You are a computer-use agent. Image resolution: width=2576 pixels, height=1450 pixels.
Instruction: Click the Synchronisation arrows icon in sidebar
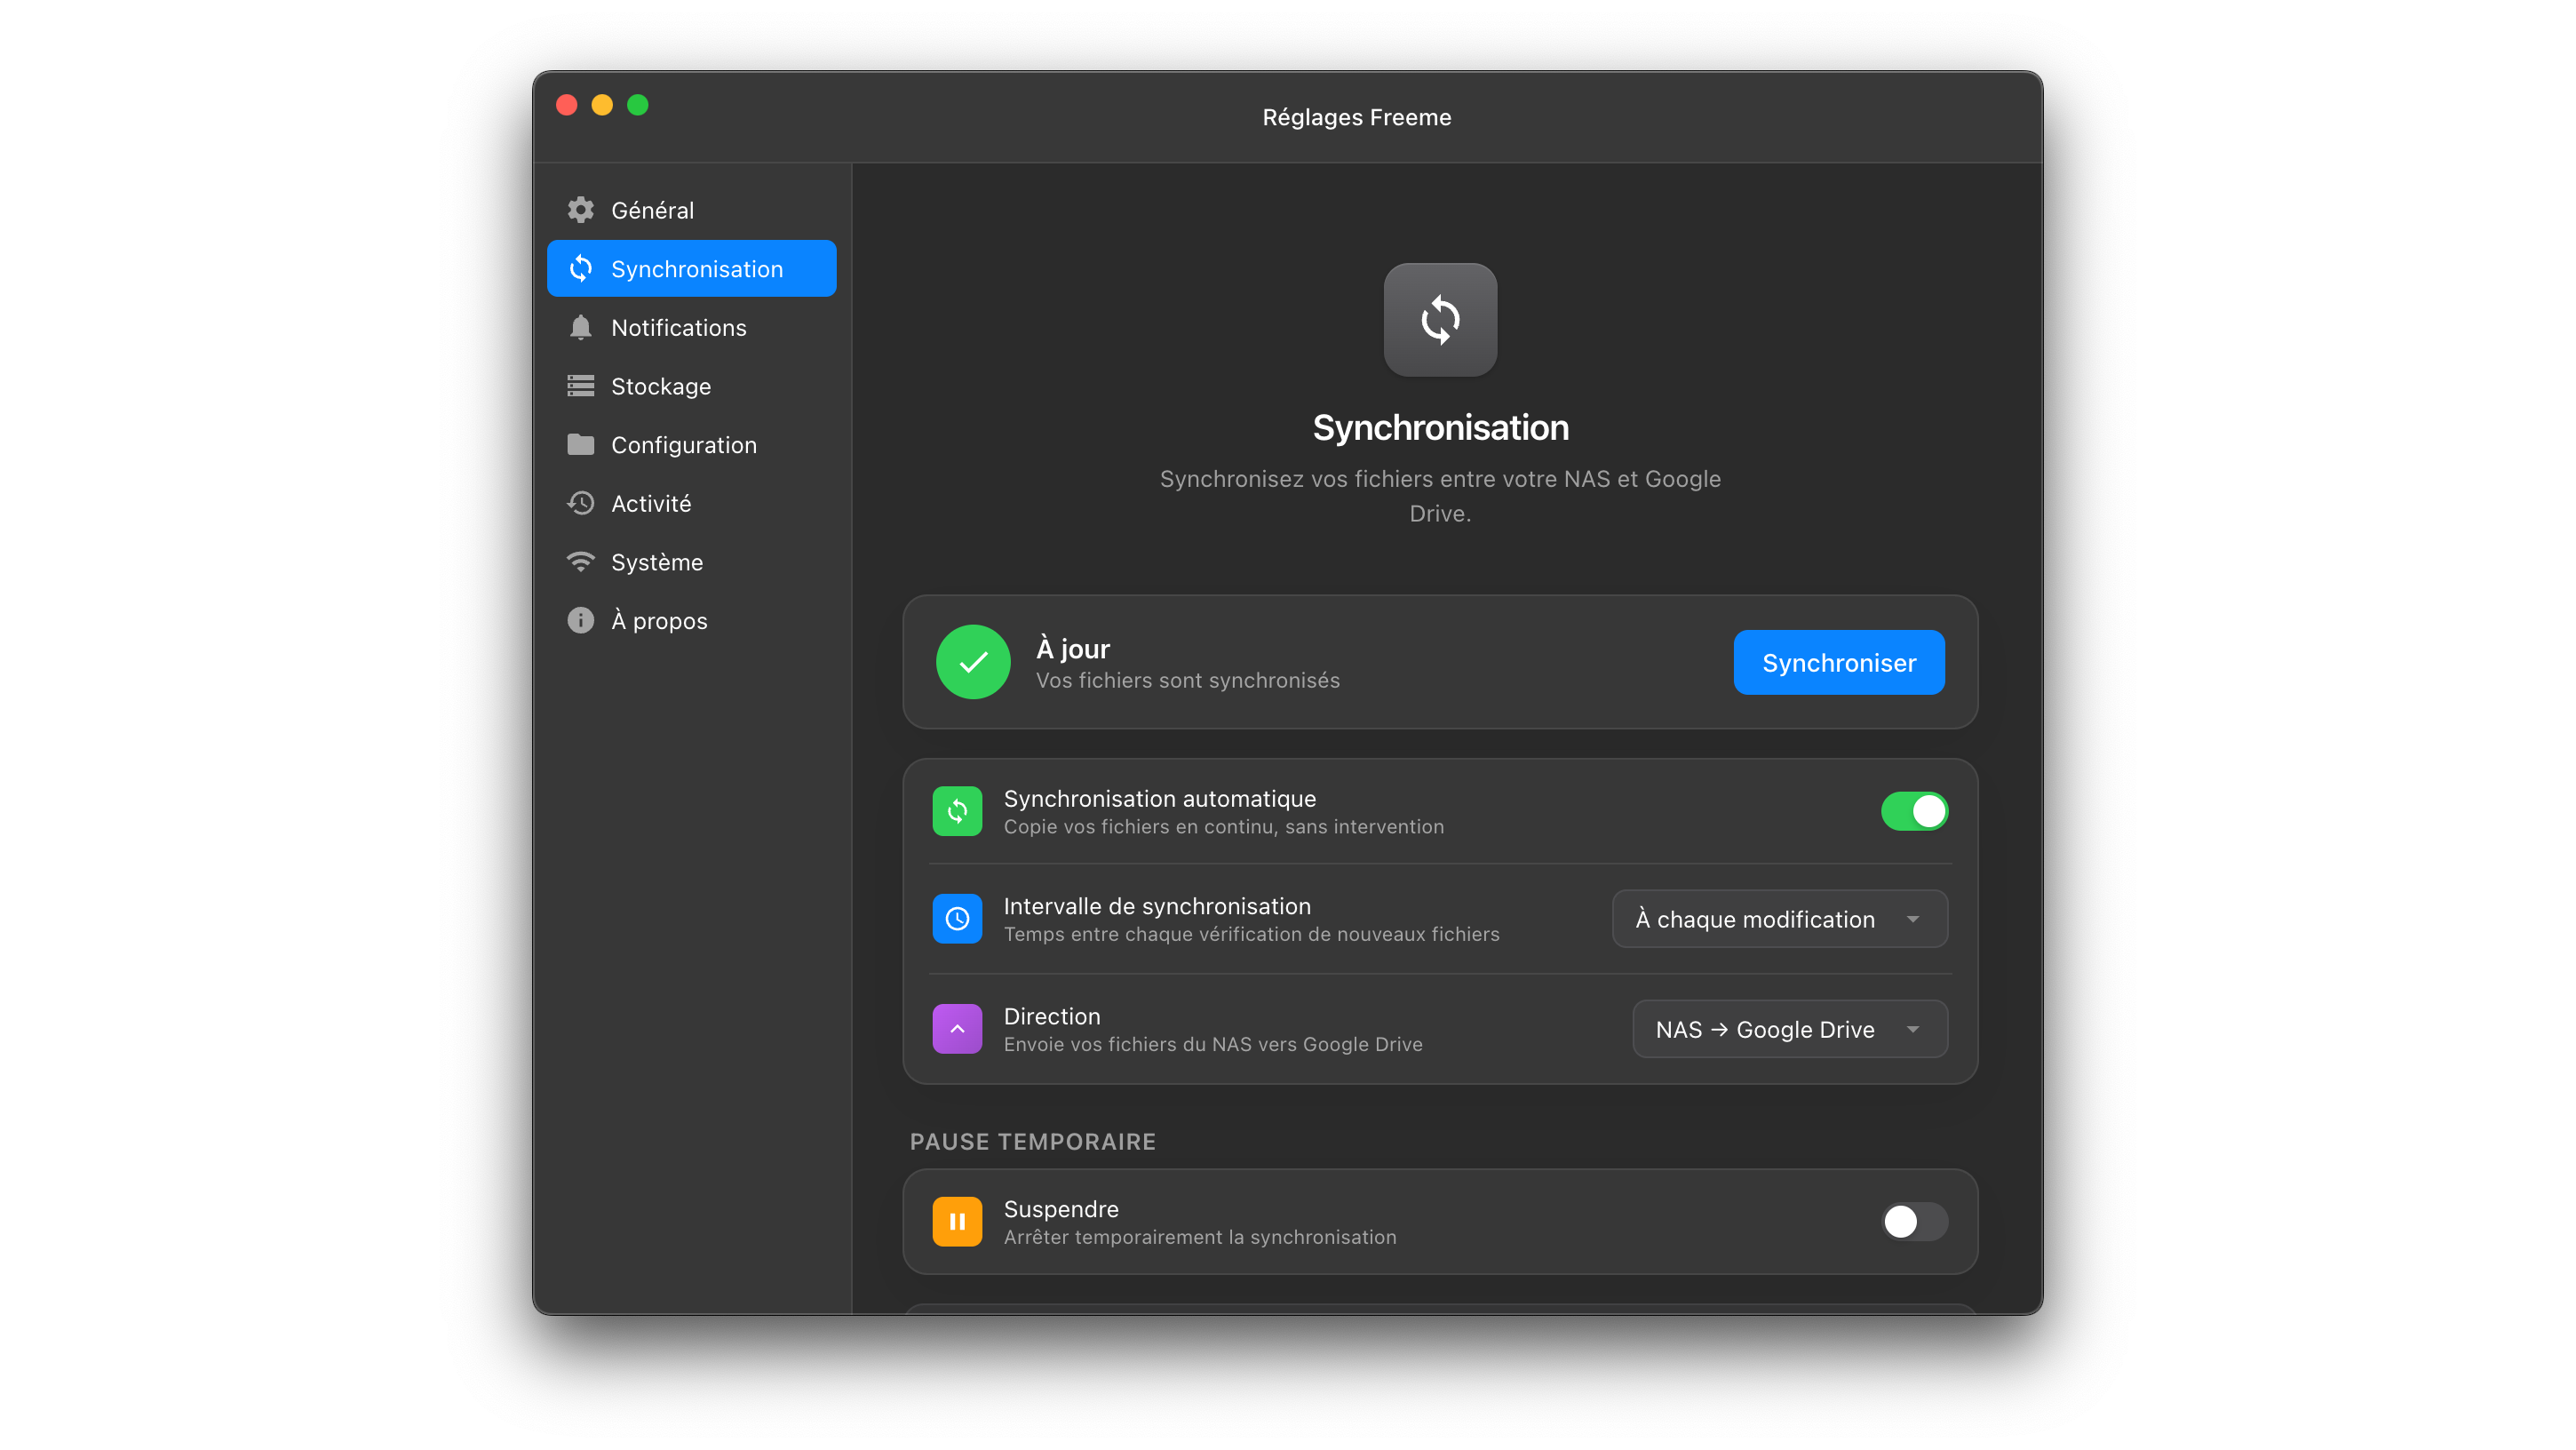click(580, 269)
